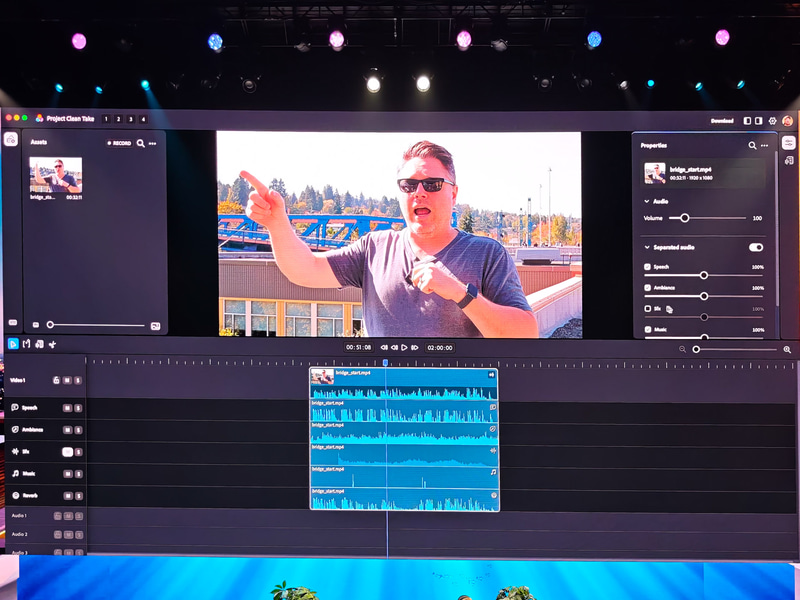Select the bridge_start.mp4 properties thumbnail
Screen dimensions: 800x600
pos(654,173)
